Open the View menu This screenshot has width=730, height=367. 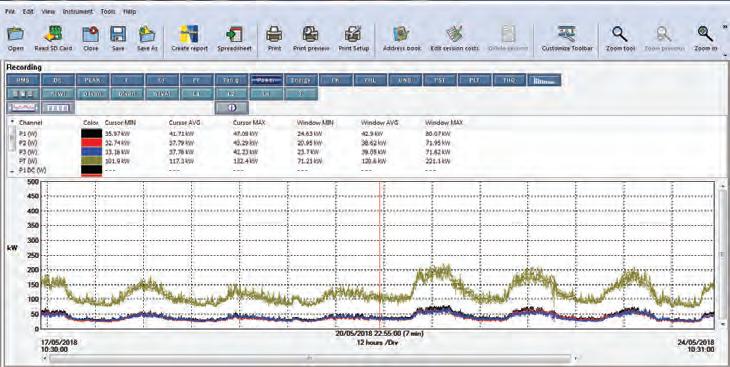point(48,11)
